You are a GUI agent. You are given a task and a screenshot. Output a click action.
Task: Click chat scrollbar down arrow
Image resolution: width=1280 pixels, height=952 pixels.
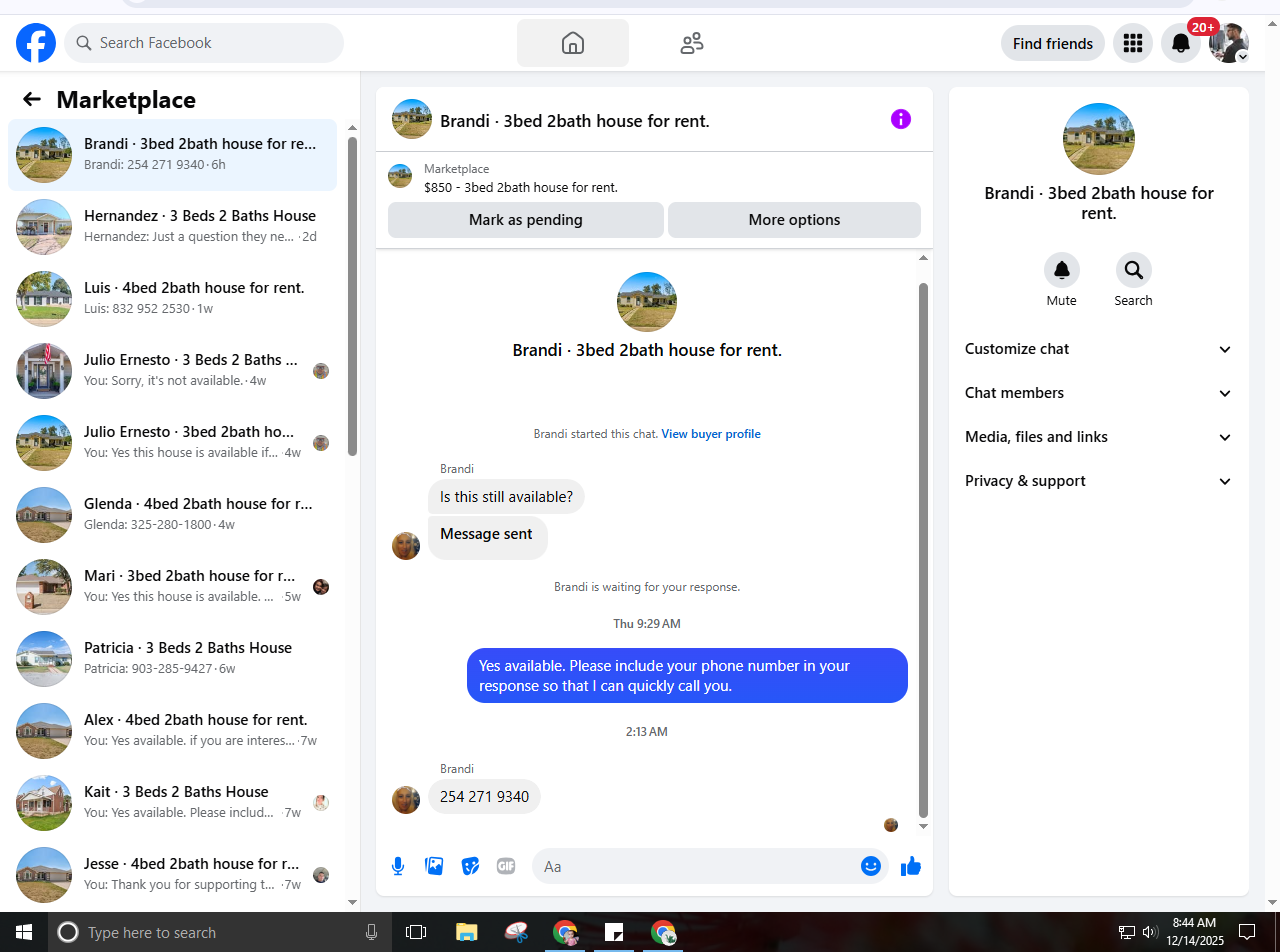(923, 827)
